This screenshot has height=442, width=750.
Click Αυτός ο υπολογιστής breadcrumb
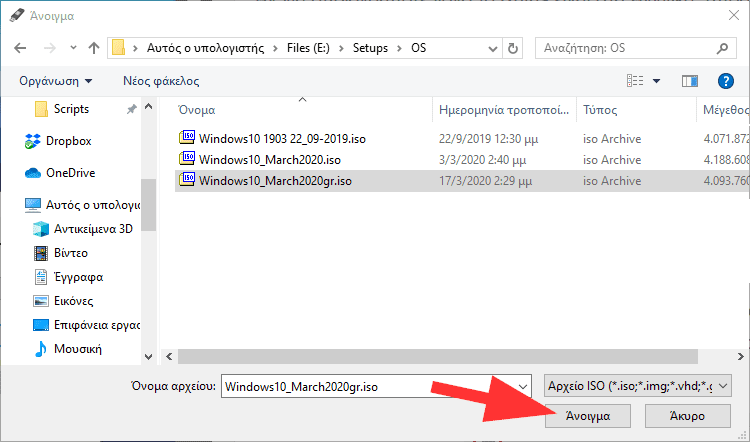pyautogui.click(x=205, y=48)
